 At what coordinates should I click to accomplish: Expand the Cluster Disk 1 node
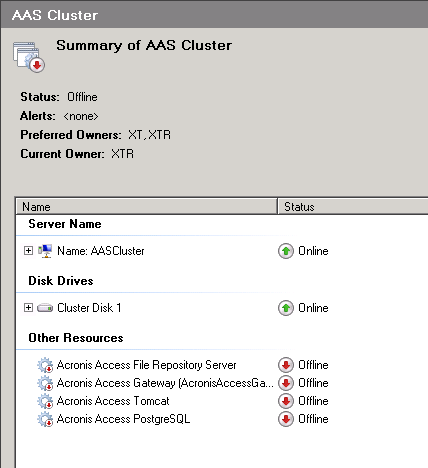pos(29,308)
